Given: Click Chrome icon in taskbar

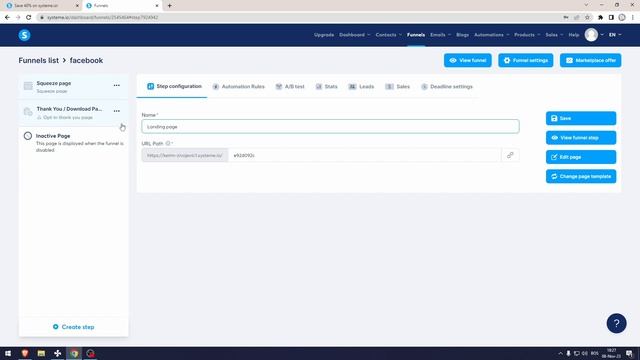Looking at the screenshot, I should click(x=74, y=353).
